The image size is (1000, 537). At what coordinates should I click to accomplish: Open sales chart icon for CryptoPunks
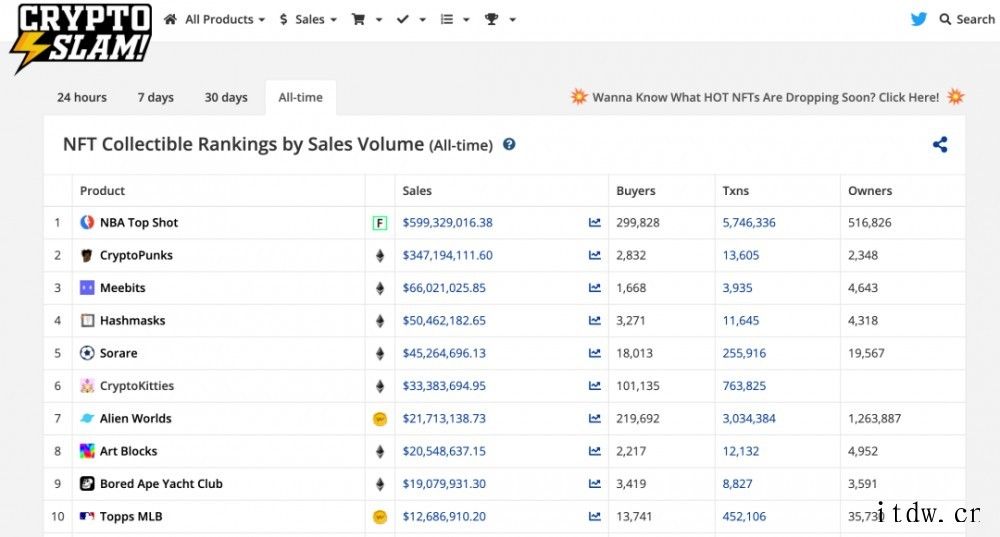click(x=594, y=255)
